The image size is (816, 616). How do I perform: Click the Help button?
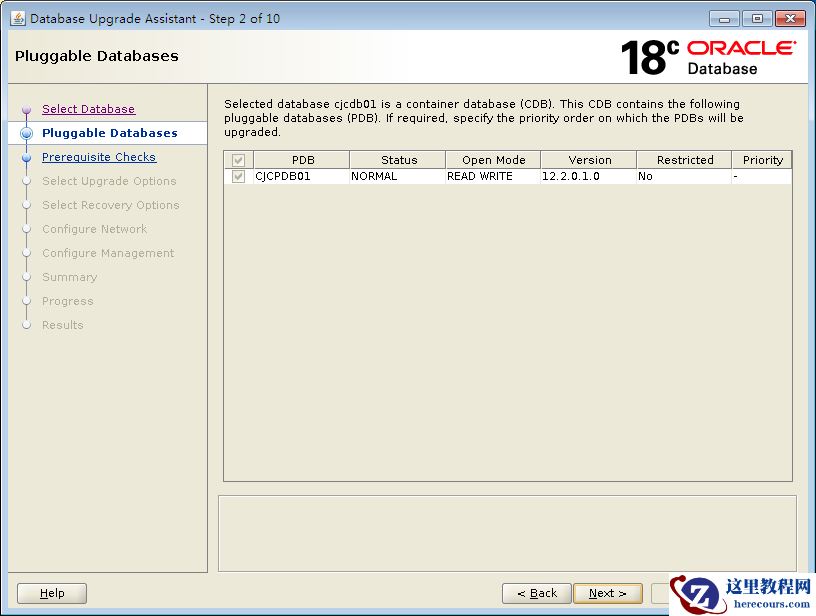(52, 593)
